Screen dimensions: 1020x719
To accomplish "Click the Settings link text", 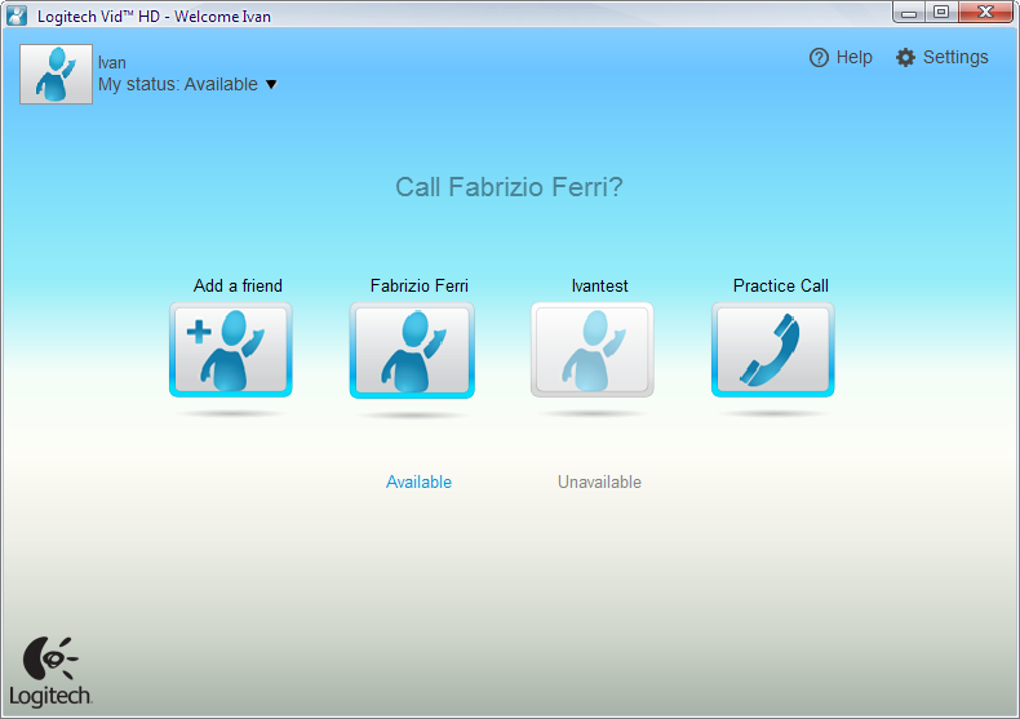I will point(956,57).
